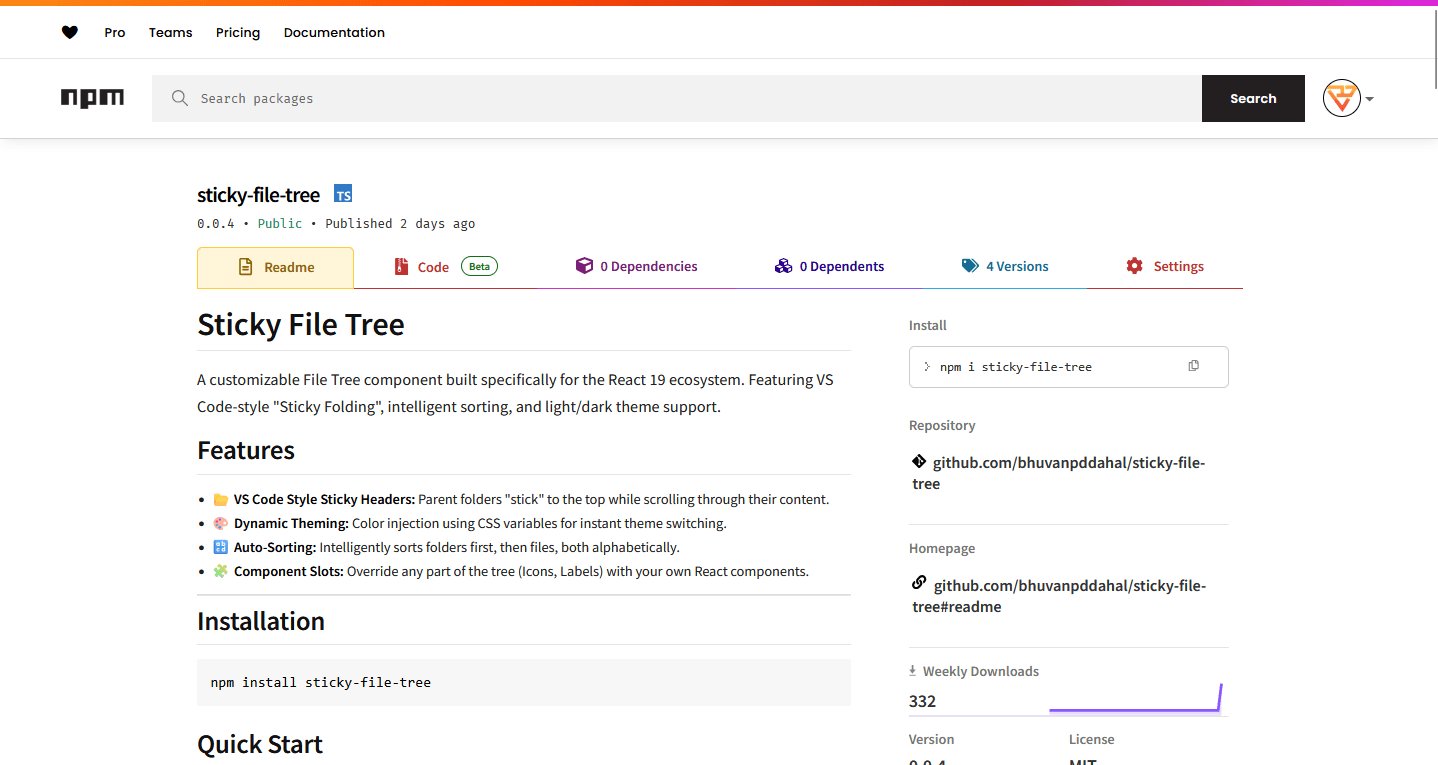
Task: Open the Documentation link
Action: [334, 32]
